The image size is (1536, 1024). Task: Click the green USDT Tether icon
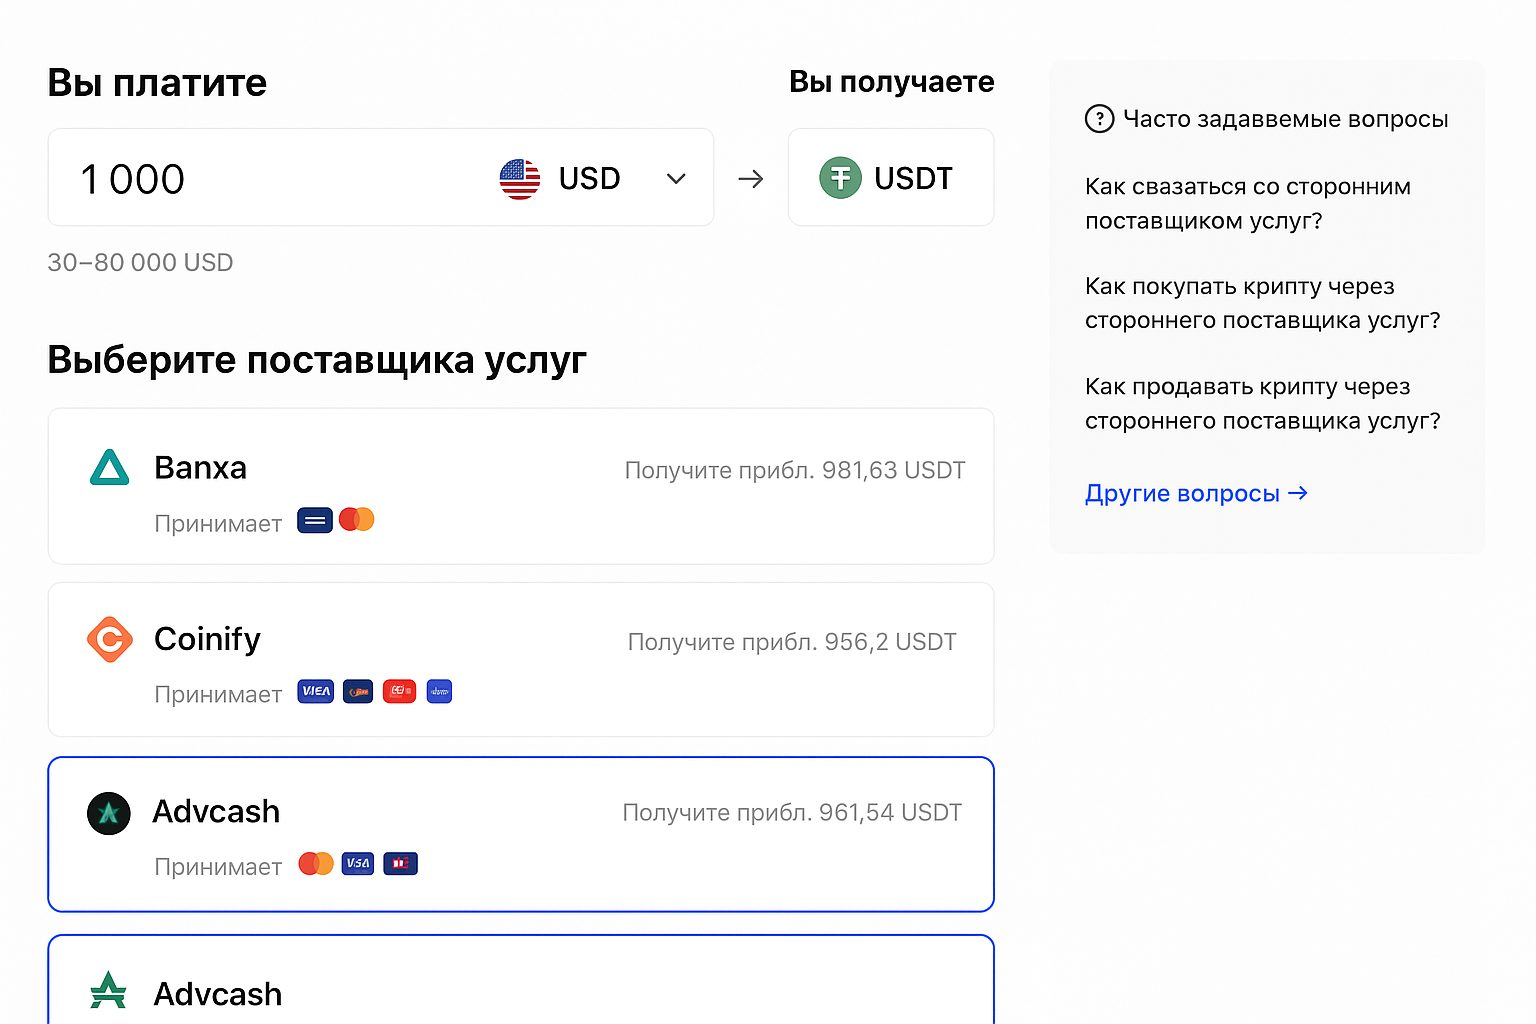pos(840,178)
